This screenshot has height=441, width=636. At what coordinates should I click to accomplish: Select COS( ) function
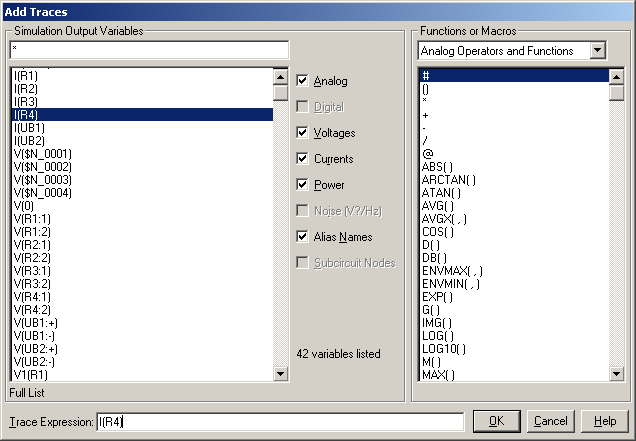coord(514,232)
